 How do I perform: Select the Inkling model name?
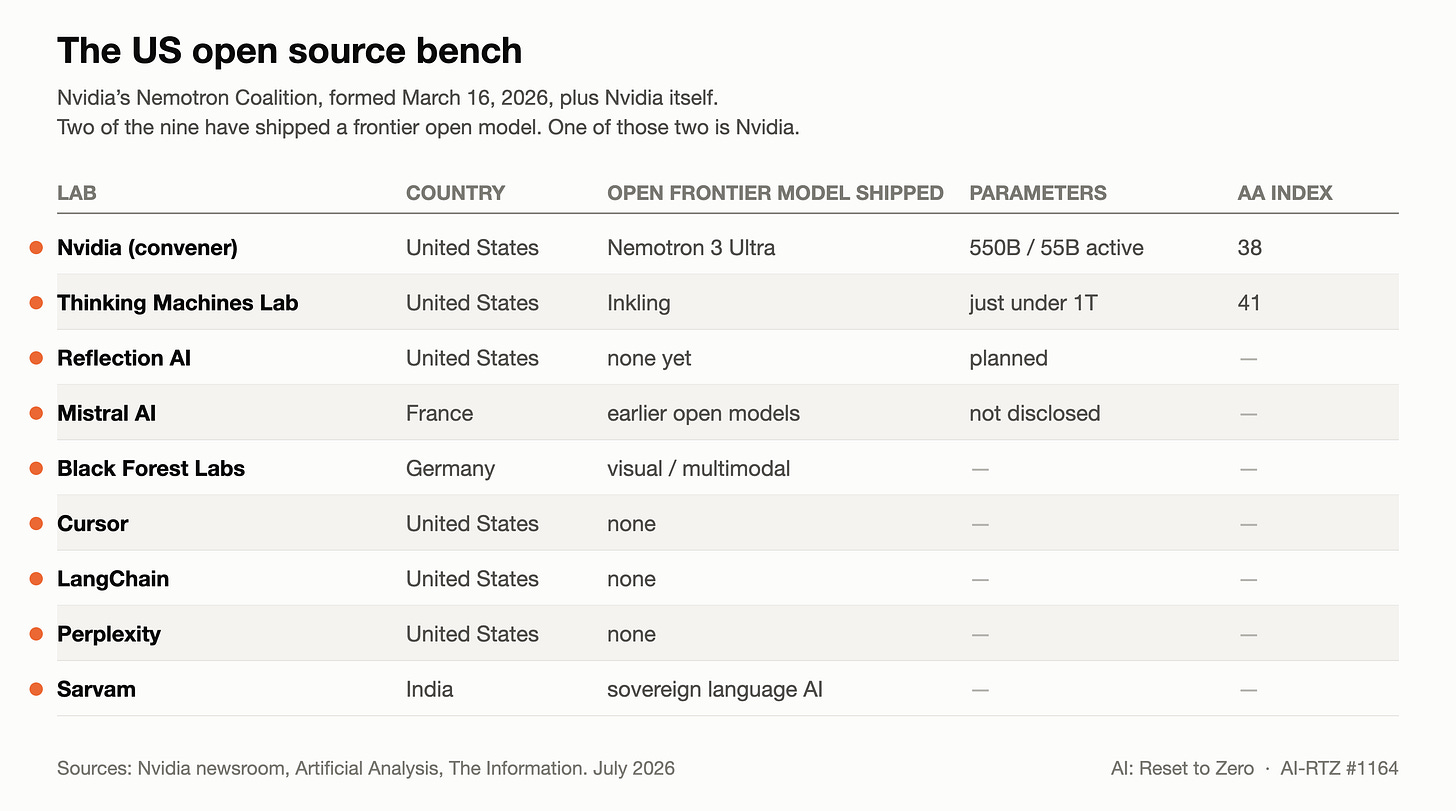pos(638,303)
